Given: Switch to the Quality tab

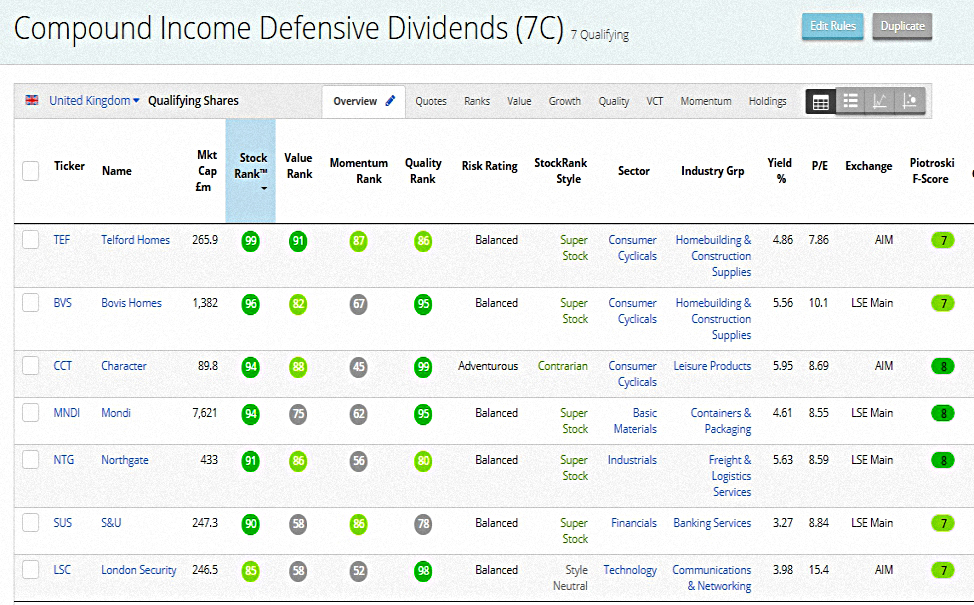Looking at the screenshot, I should coord(614,101).
